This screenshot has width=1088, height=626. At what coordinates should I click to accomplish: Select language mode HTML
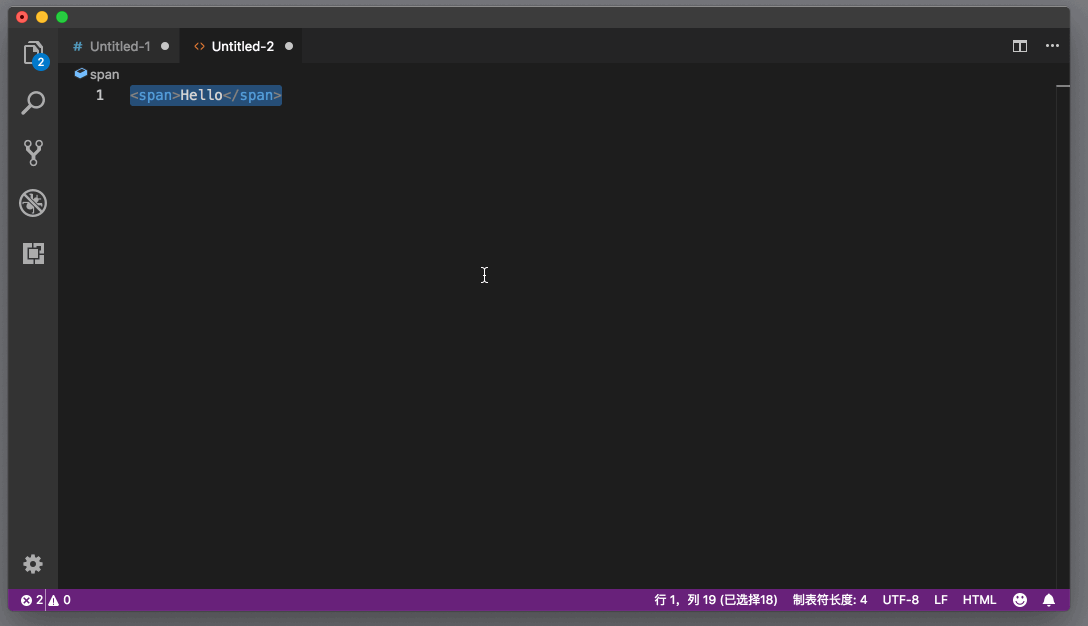[x=979, y=600]
